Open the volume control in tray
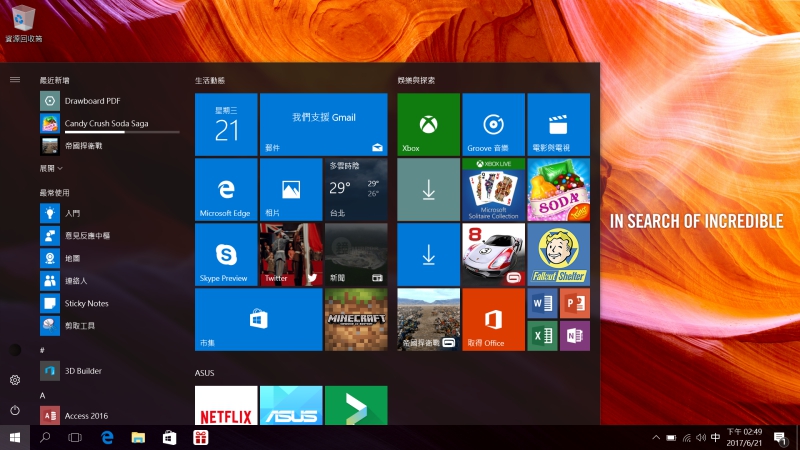This screenshot has height=450, width=800. coord(701,438)
